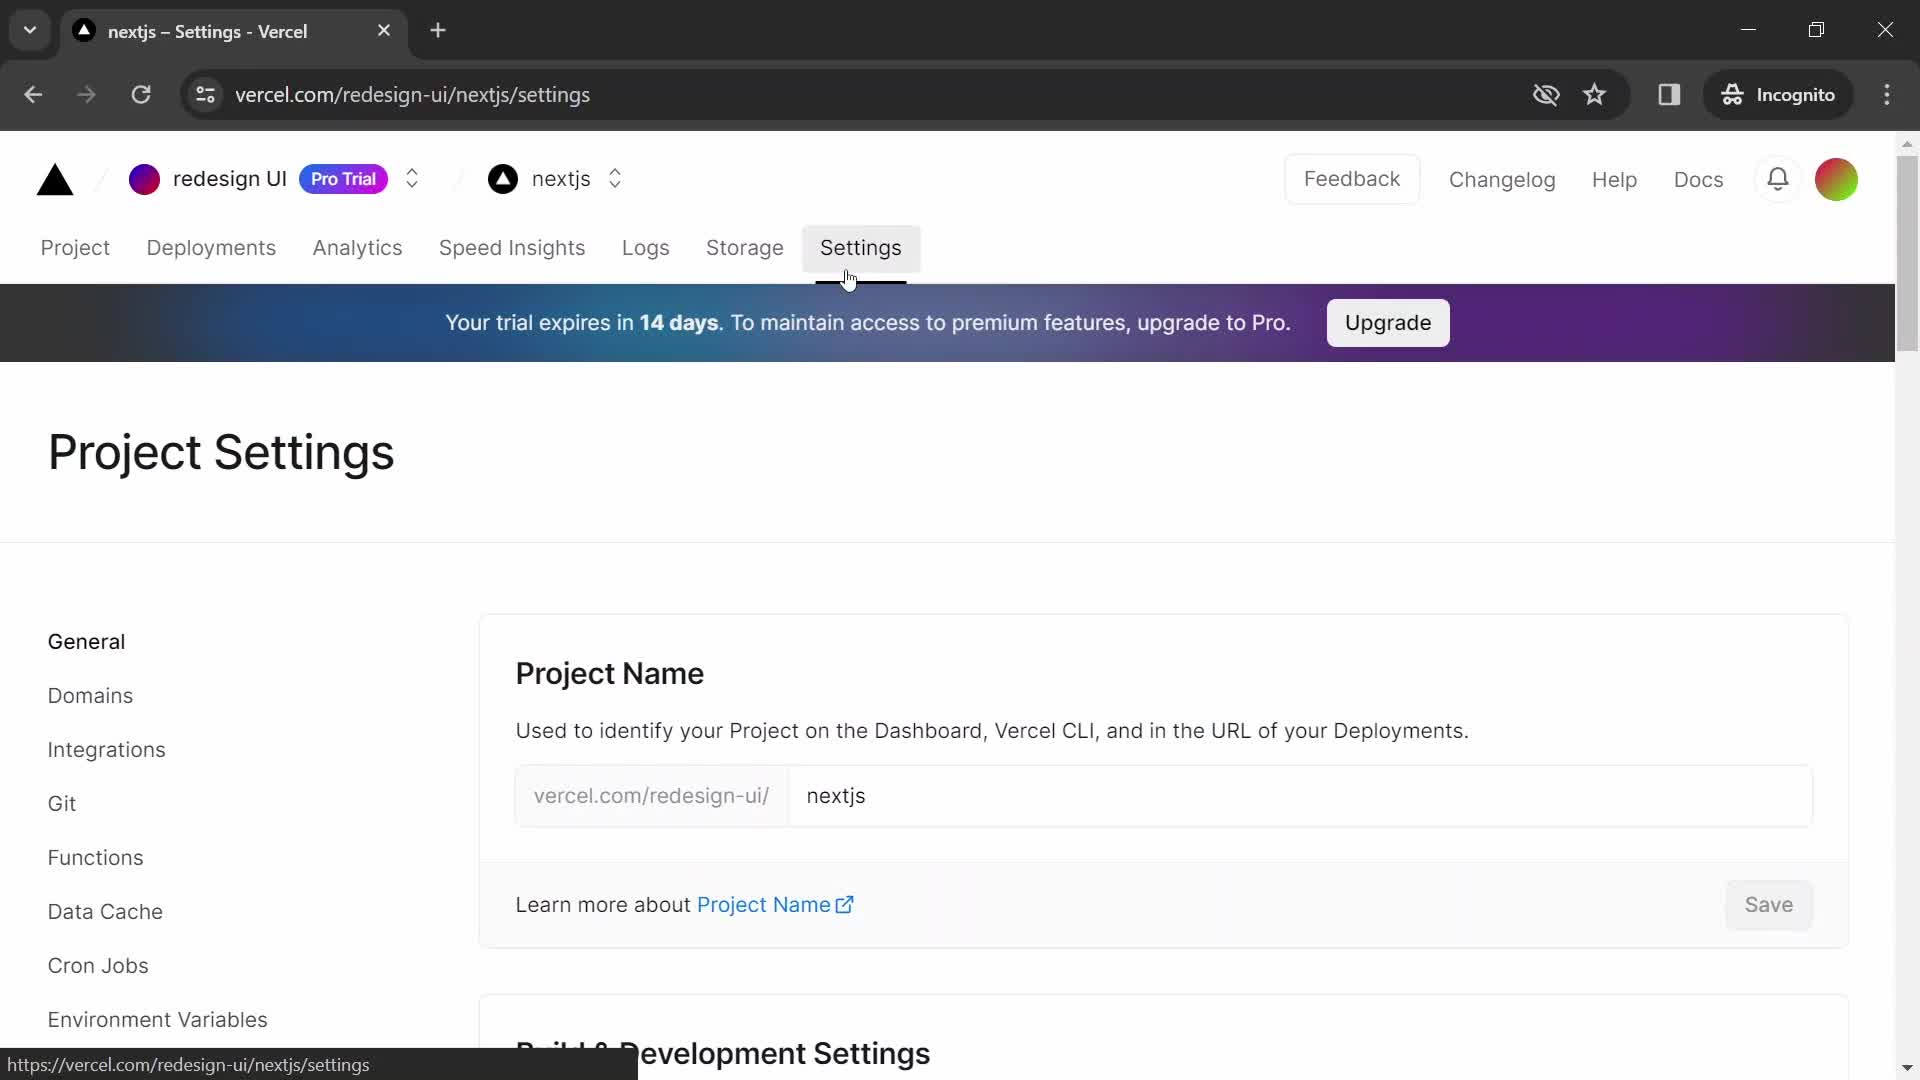This screenshot has height=1080, width=1920.
Task: Click the Vercel triangle logo icon
Action: point(54,179)
